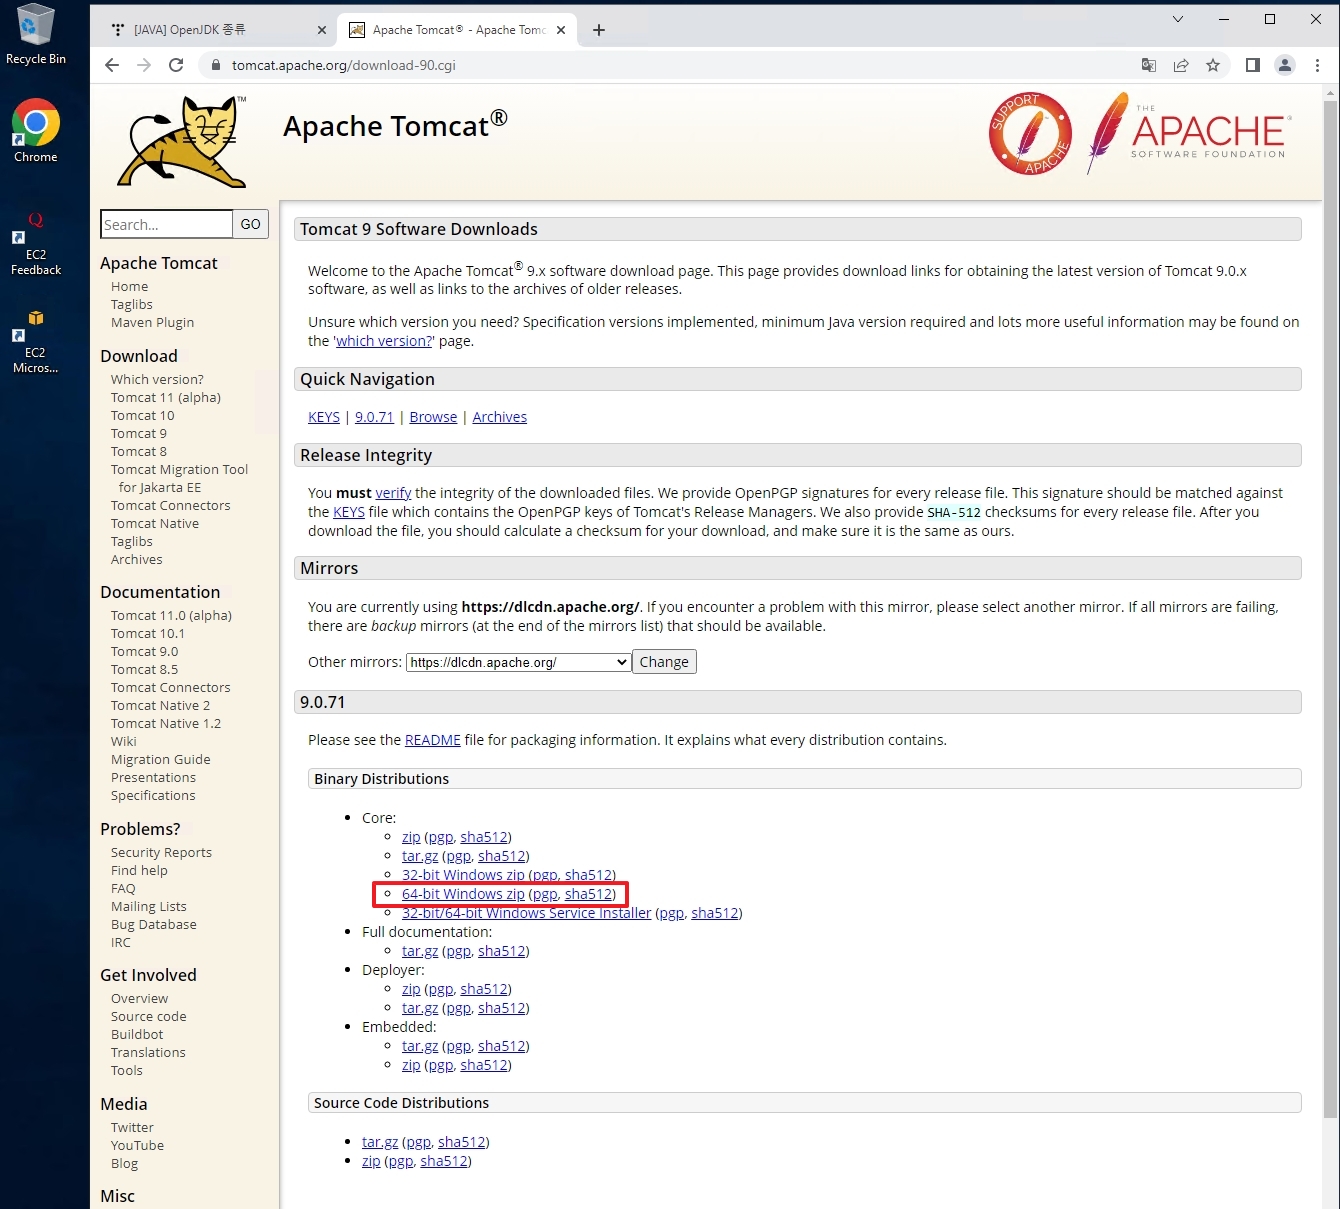Click the Apache Software Foundation logo
The image size is (1340, 1209).
[x=1189, y=132]
